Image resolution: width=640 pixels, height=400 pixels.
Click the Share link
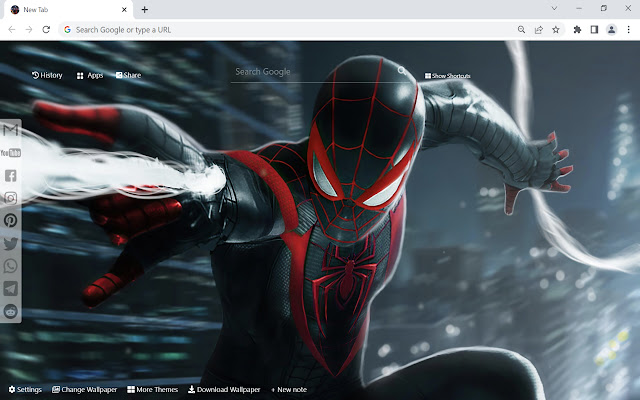[x=129, y=75]
